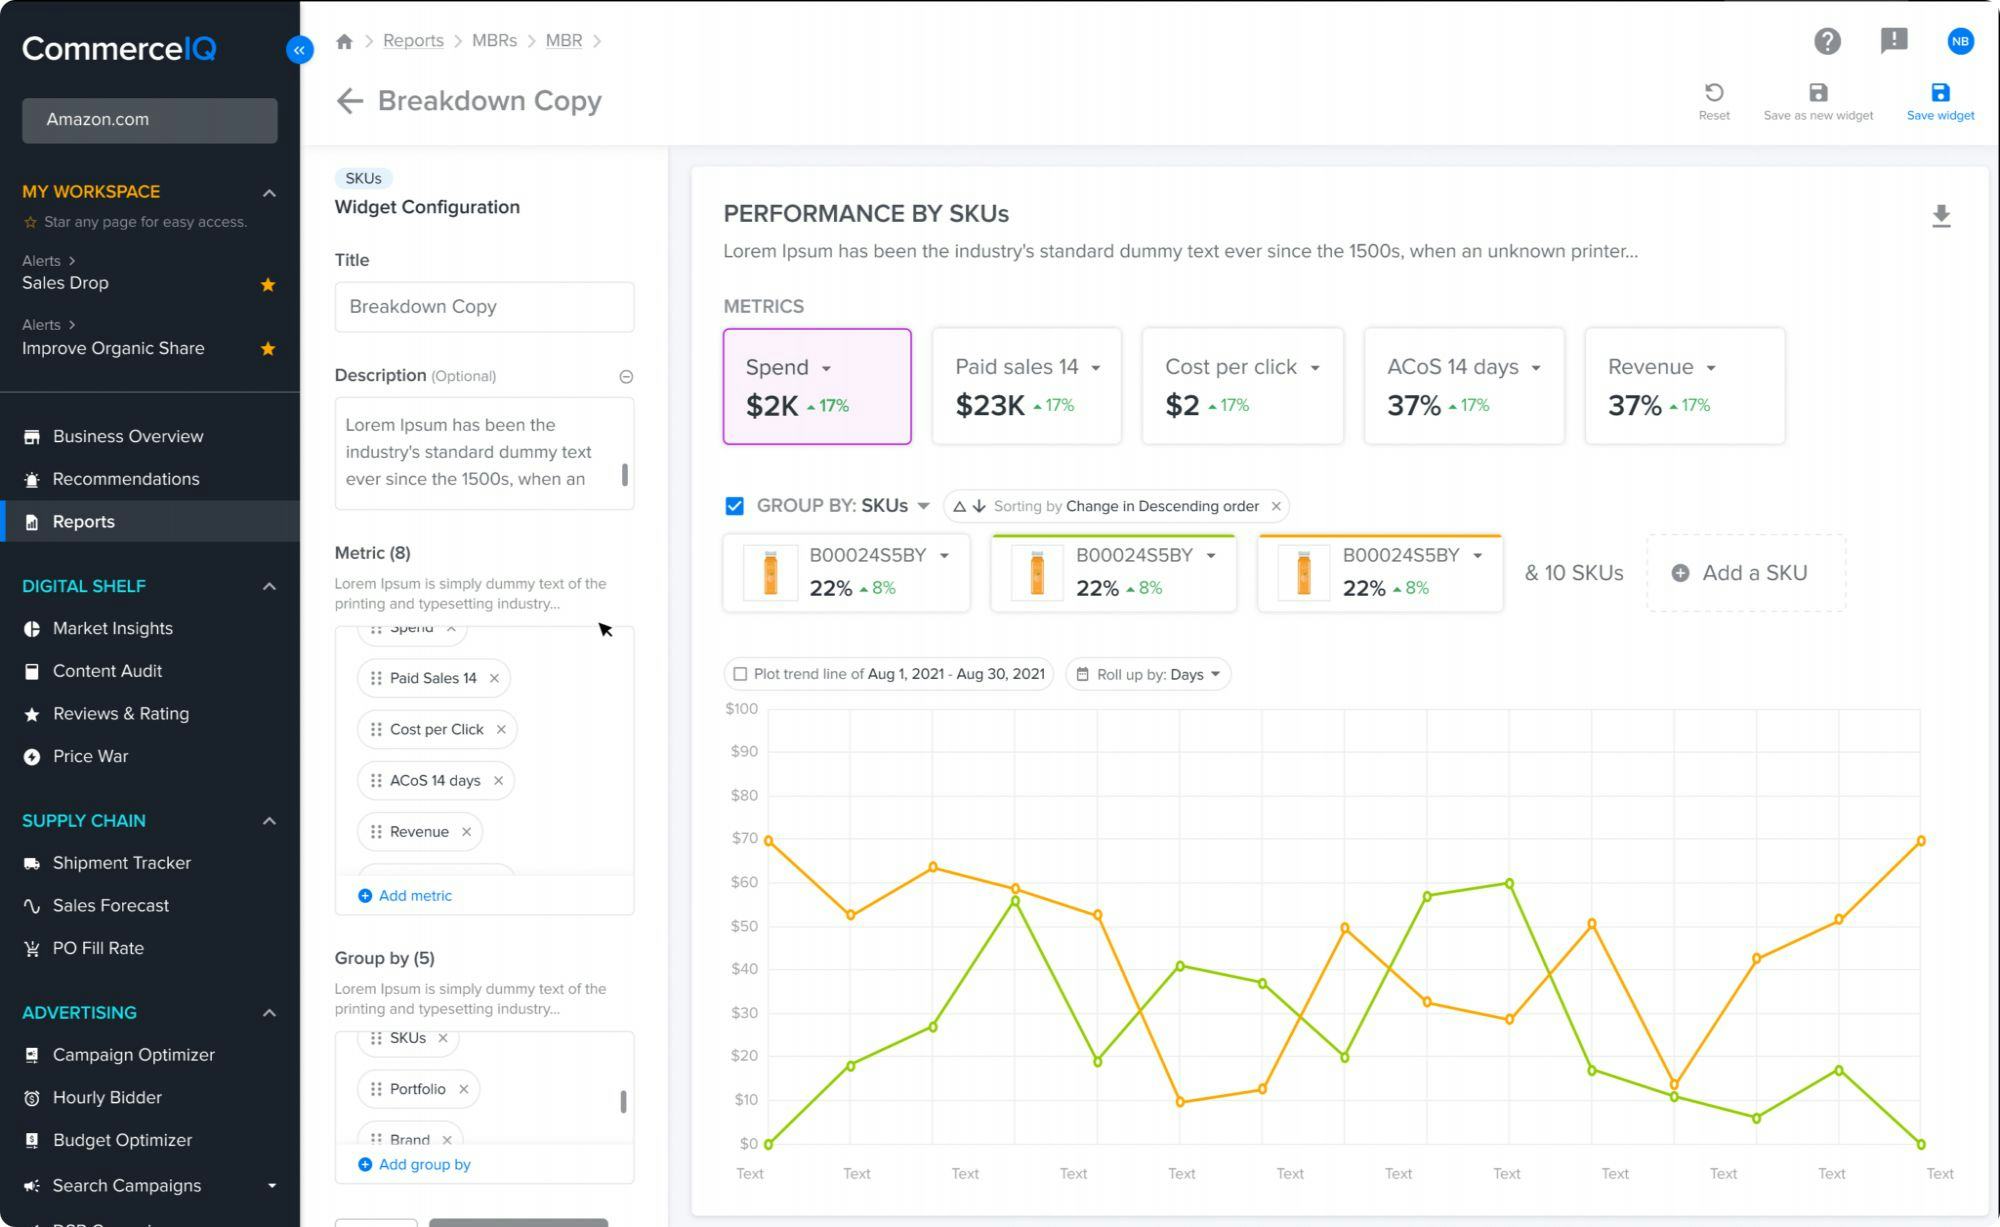
Task: Collapse the left navigation panel
Action: pyautogui.click(x=298, y=49)
